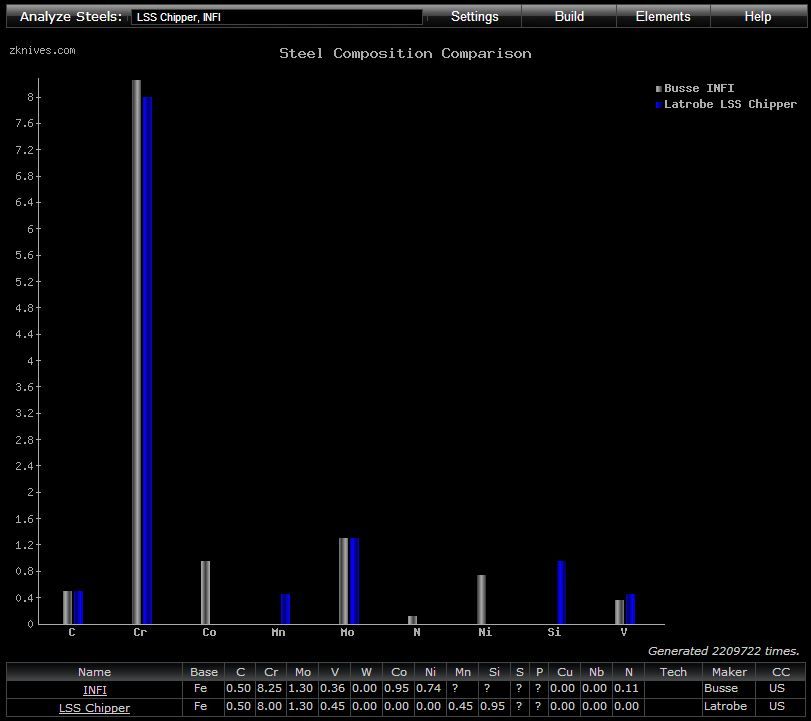Click the Analyze Steels input field
811x721 pixels.
(x=277, y=17)
